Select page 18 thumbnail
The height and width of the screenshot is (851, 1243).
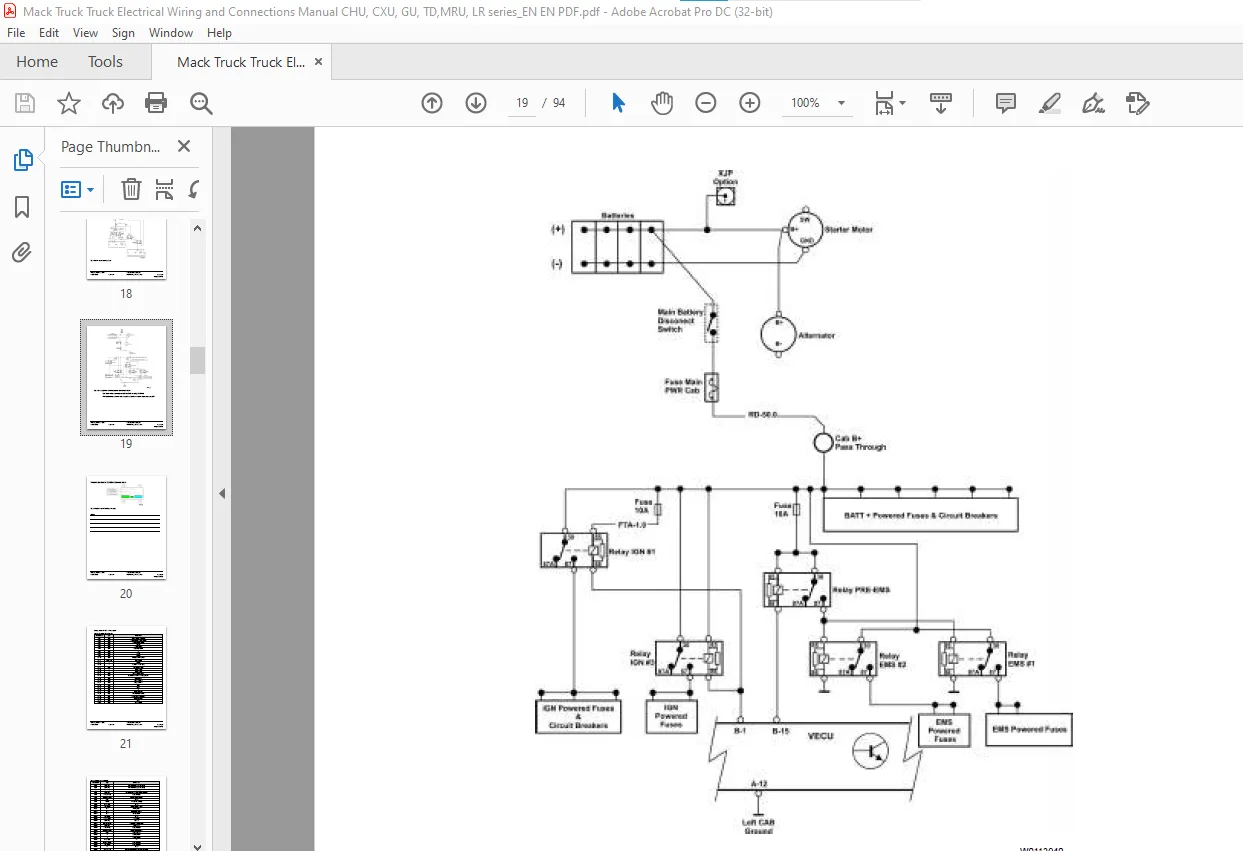point(126,249)
